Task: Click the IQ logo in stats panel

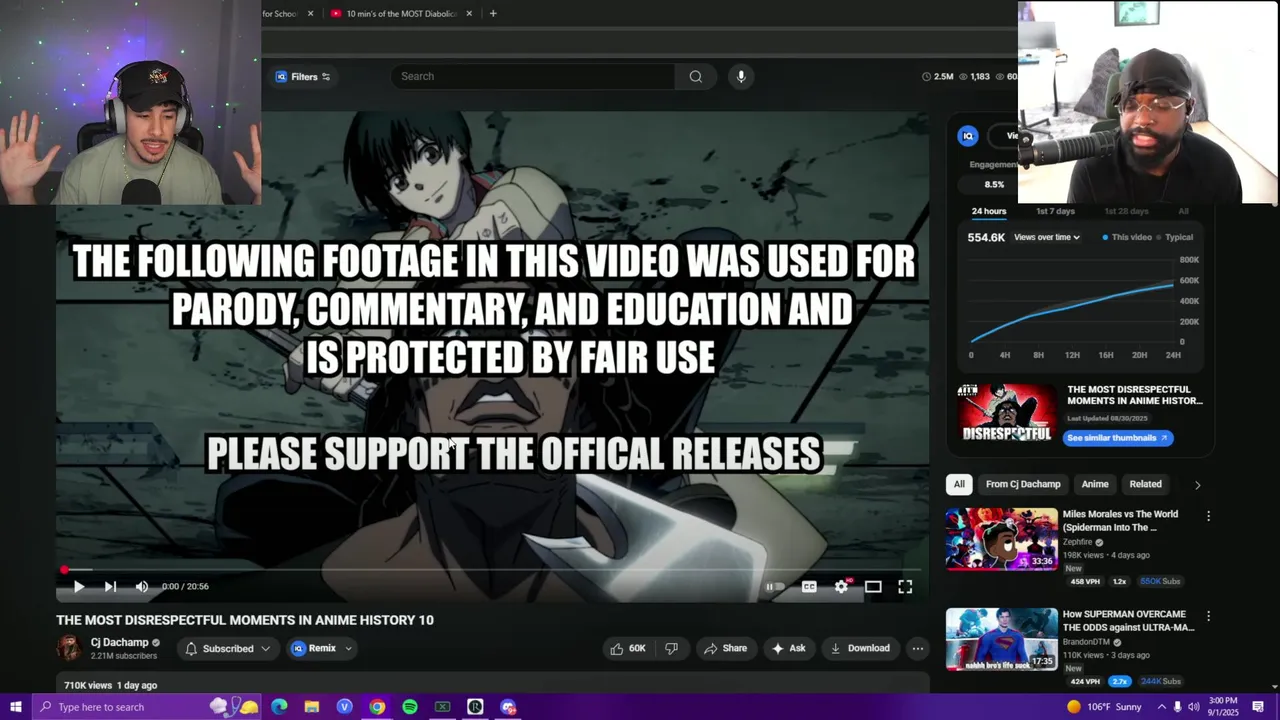Action: click(x=967, y=136)
